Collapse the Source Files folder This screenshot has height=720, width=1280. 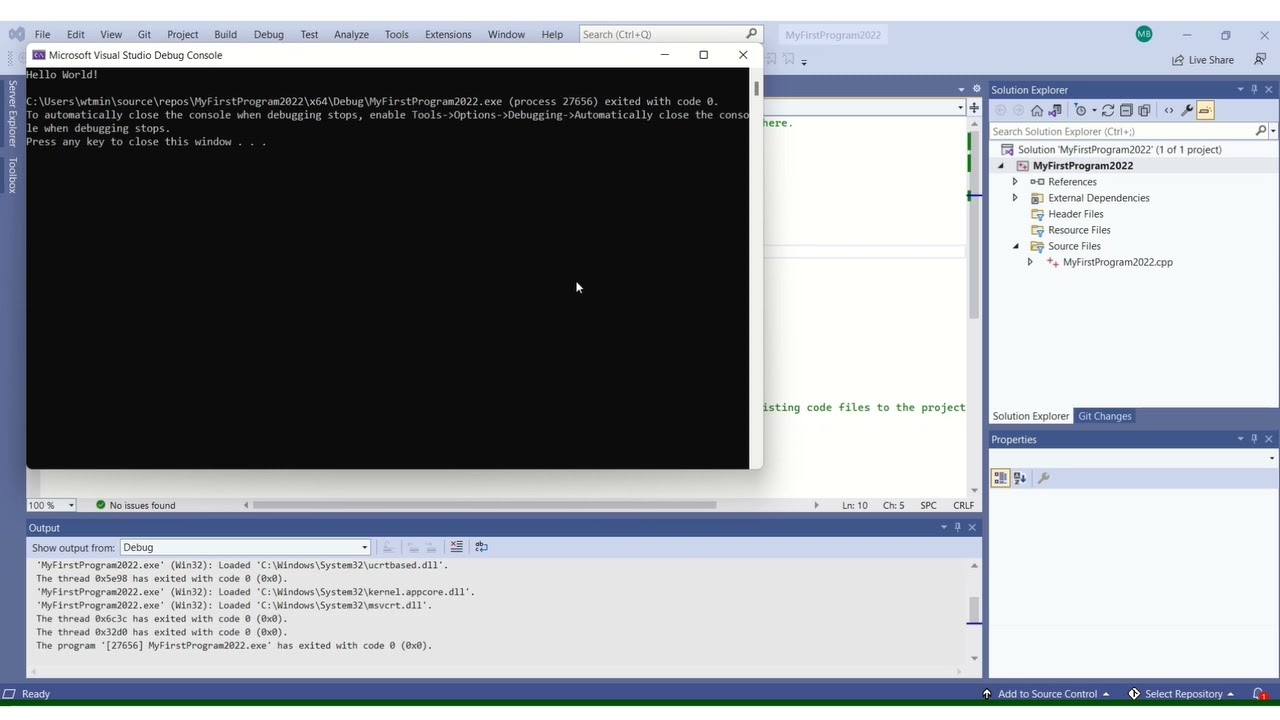pos(1015,246)
